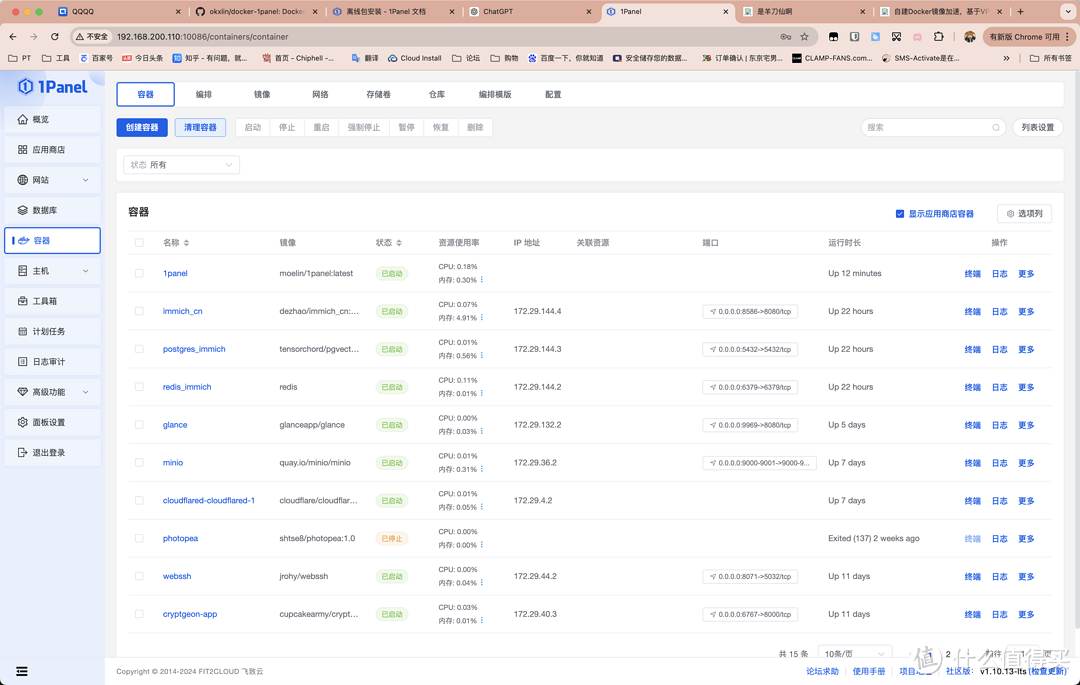Click the 概览 home icon in sidebar

pos(23,120)
